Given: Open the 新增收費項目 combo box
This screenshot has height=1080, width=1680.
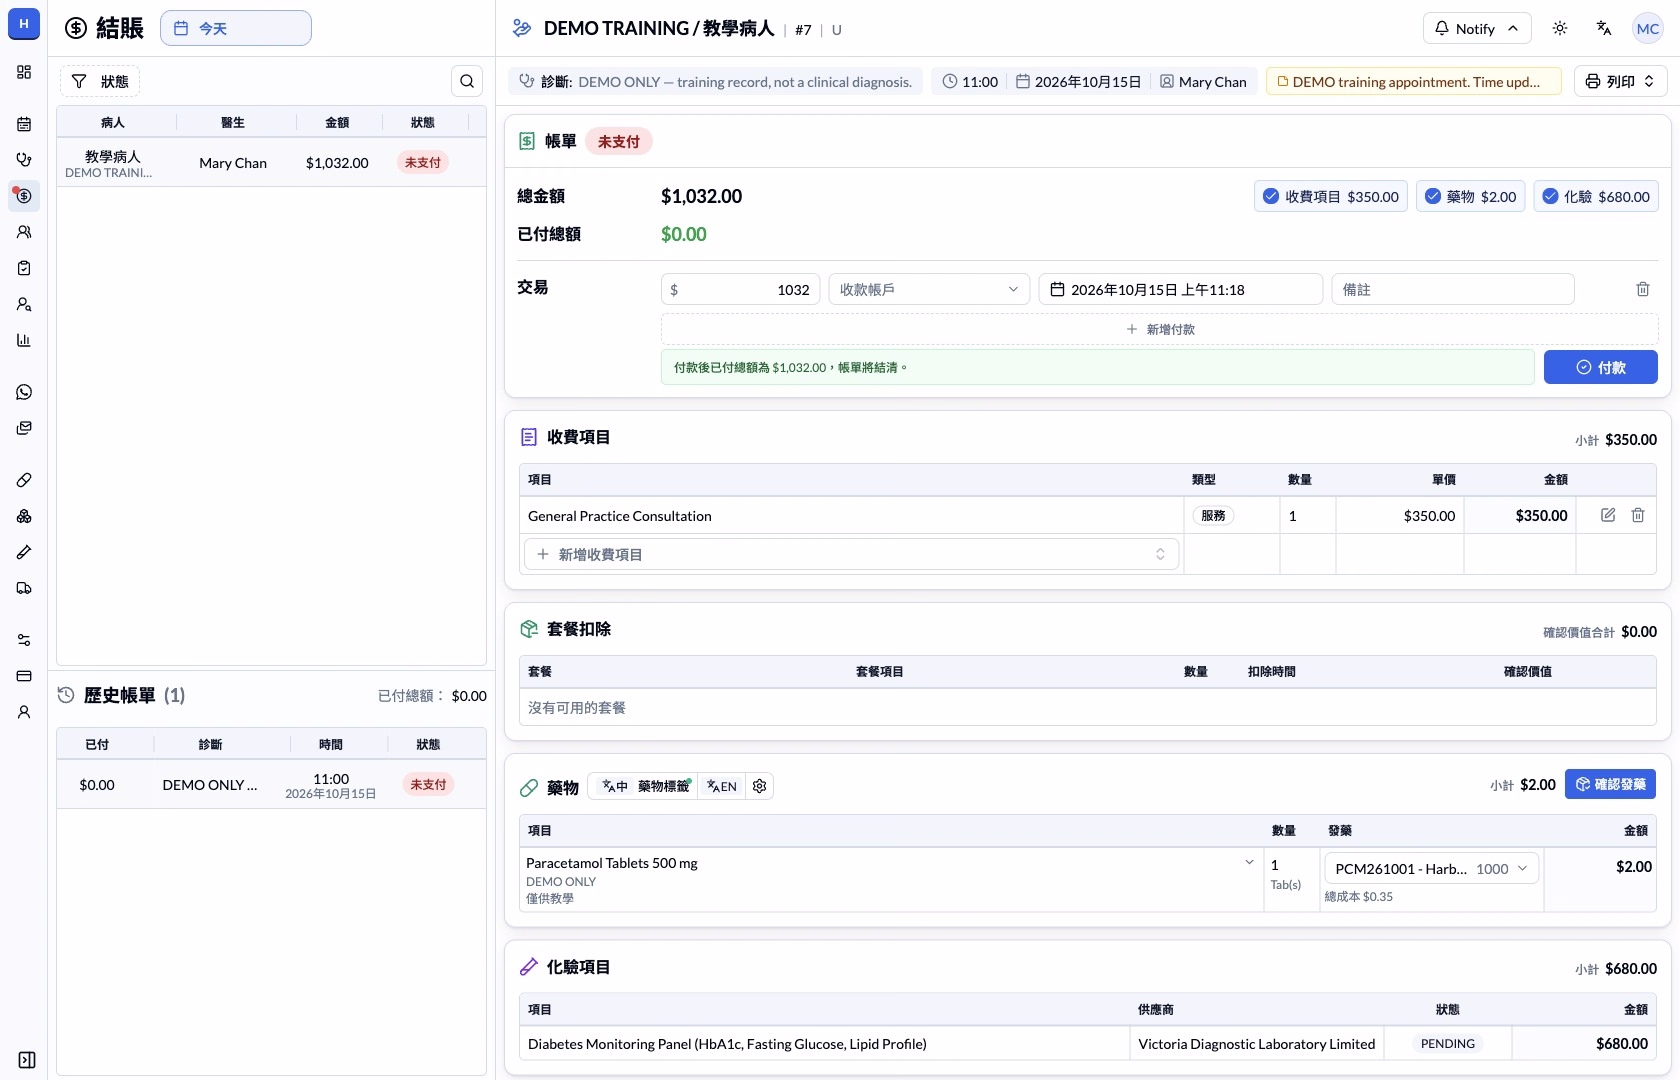Looking at the screenshot, I should (851, 554).
